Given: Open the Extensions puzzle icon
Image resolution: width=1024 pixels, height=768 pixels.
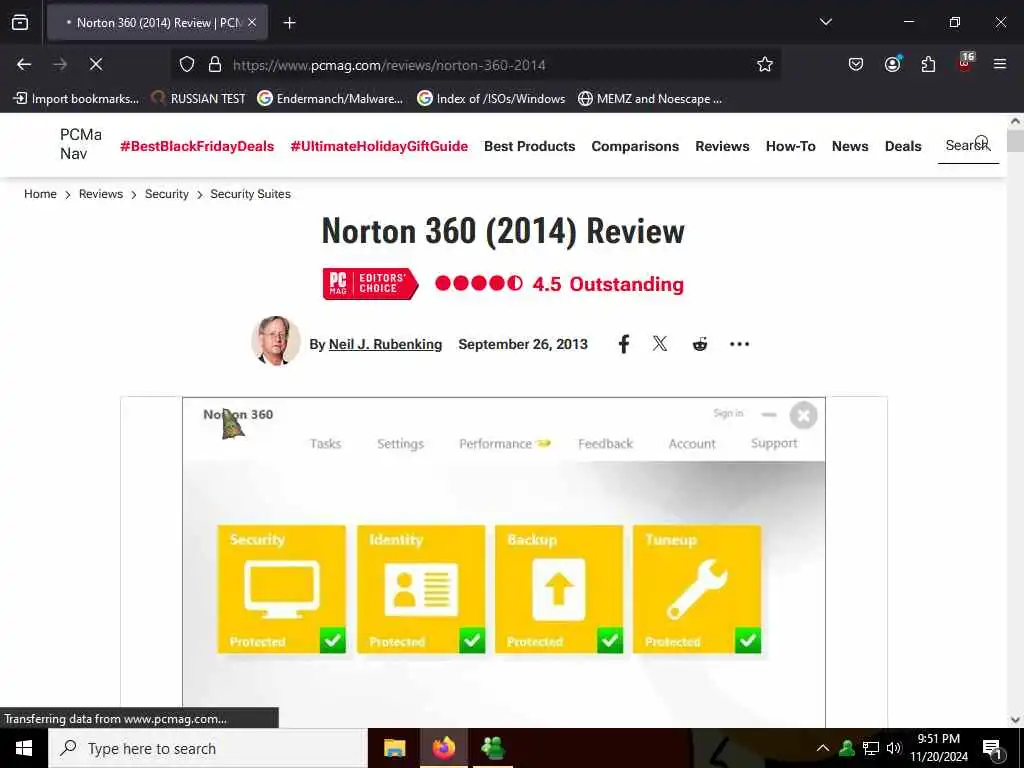Looking at the screenshot, I should pos(928,64).
